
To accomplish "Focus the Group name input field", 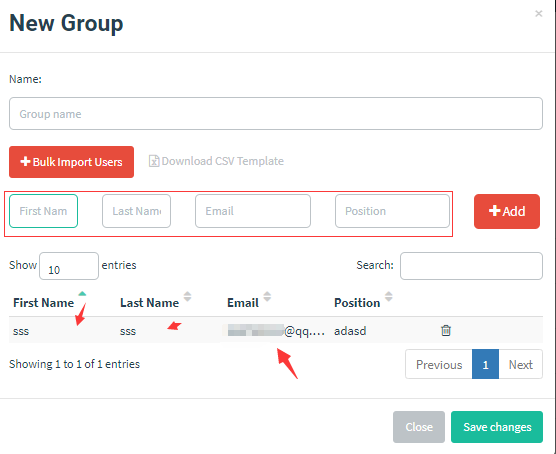I will pyautogui.click(x=276, y=114).
